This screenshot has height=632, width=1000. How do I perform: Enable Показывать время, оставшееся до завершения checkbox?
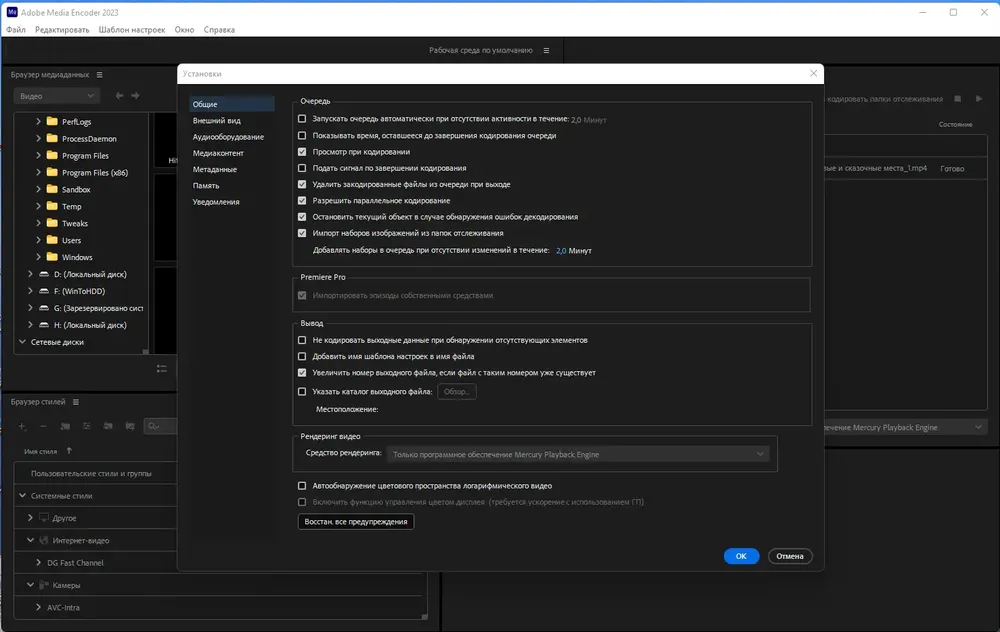coord(302,135)
